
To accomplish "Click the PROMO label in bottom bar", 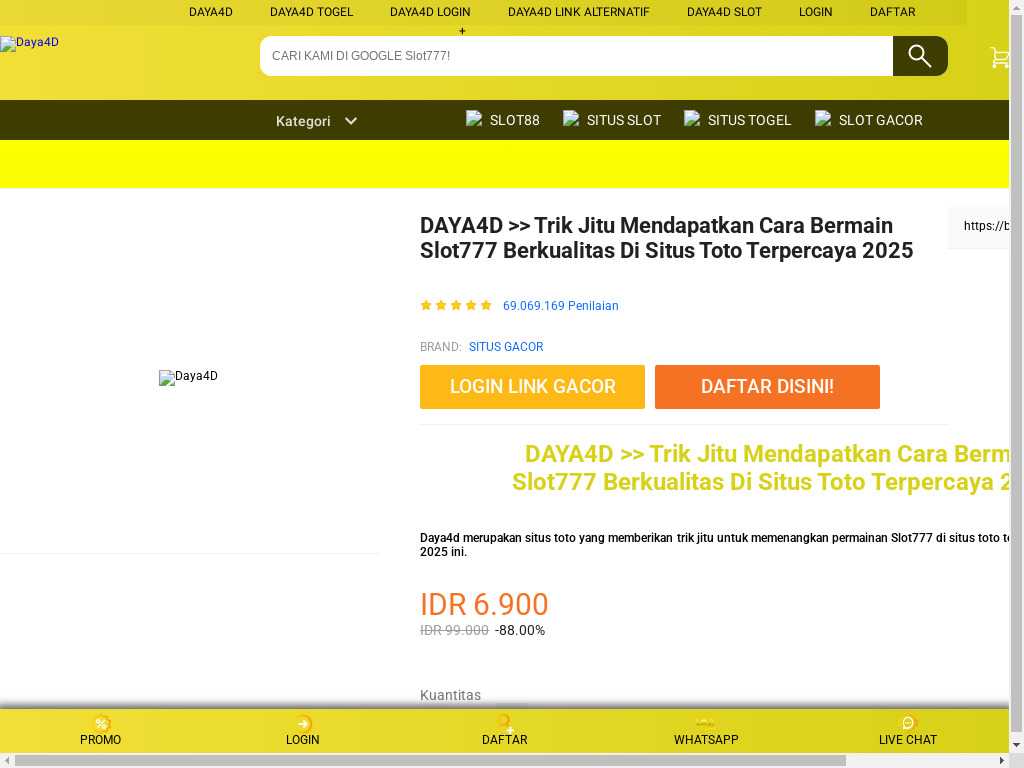I will (x=101, y=739).
